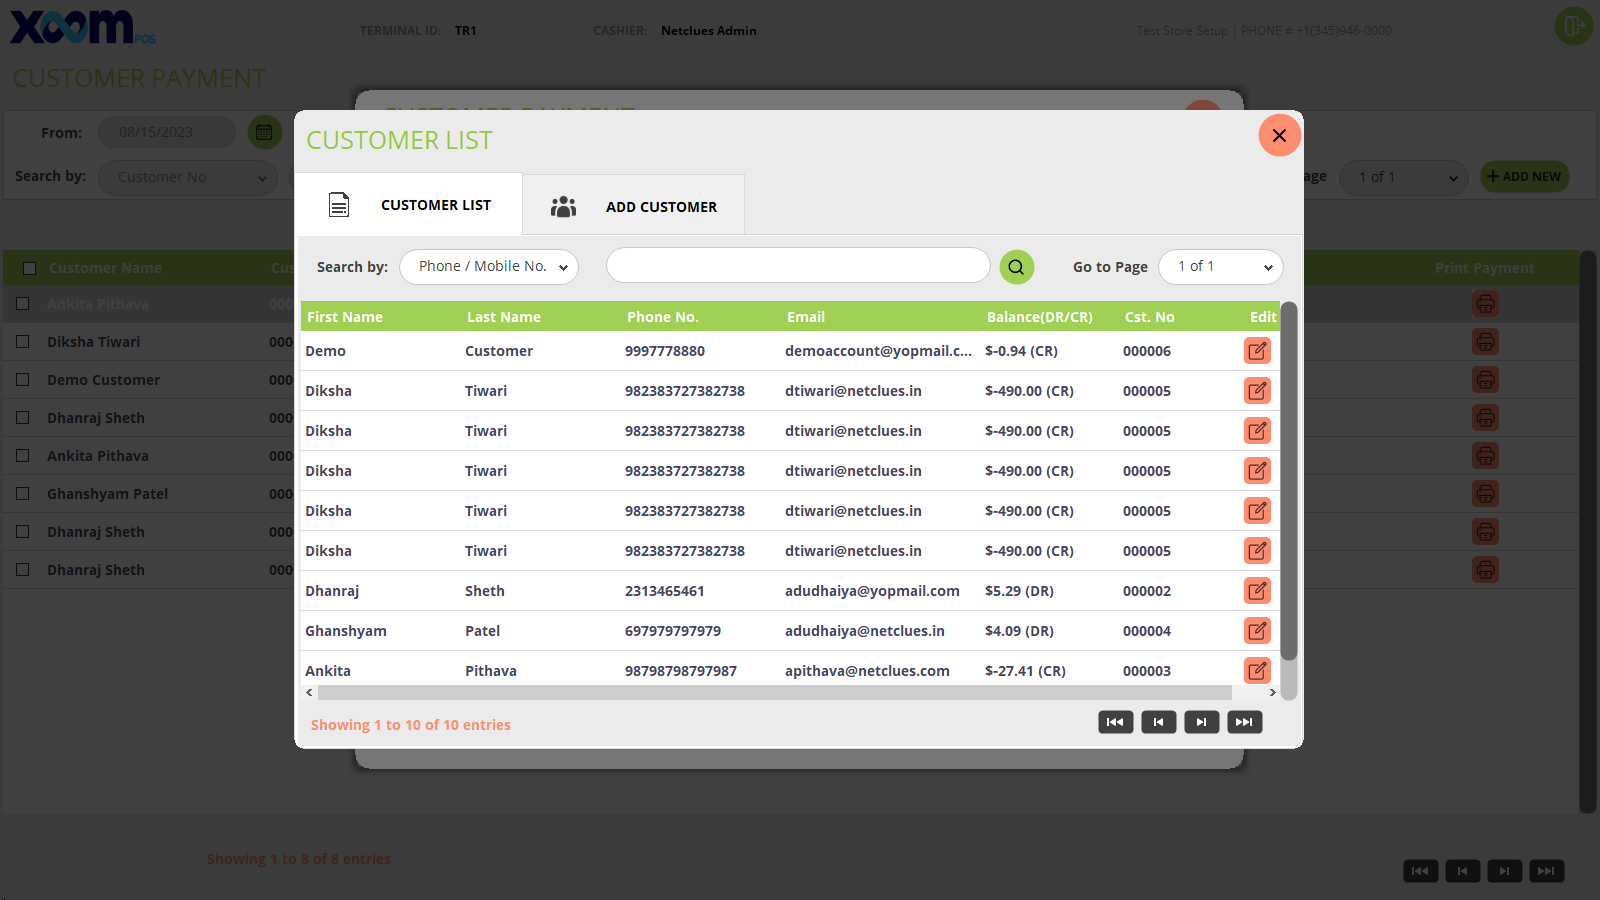Edit Dhanraj Sheth customer record

pyautogui.click(x=1257, y=591)
